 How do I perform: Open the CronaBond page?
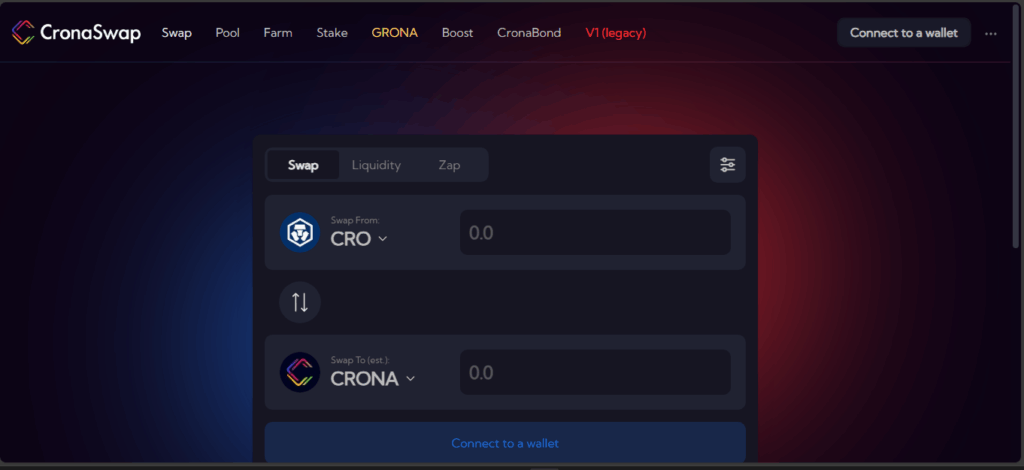pyautogui.click(x=529, y=33)
